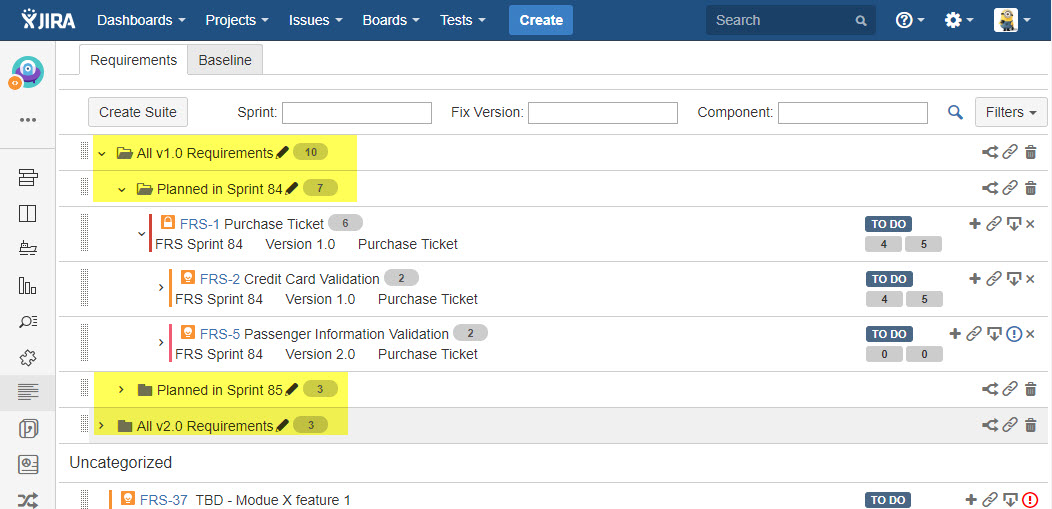
Task: Click into the Sprint filter field
Action: pos(357,113)
